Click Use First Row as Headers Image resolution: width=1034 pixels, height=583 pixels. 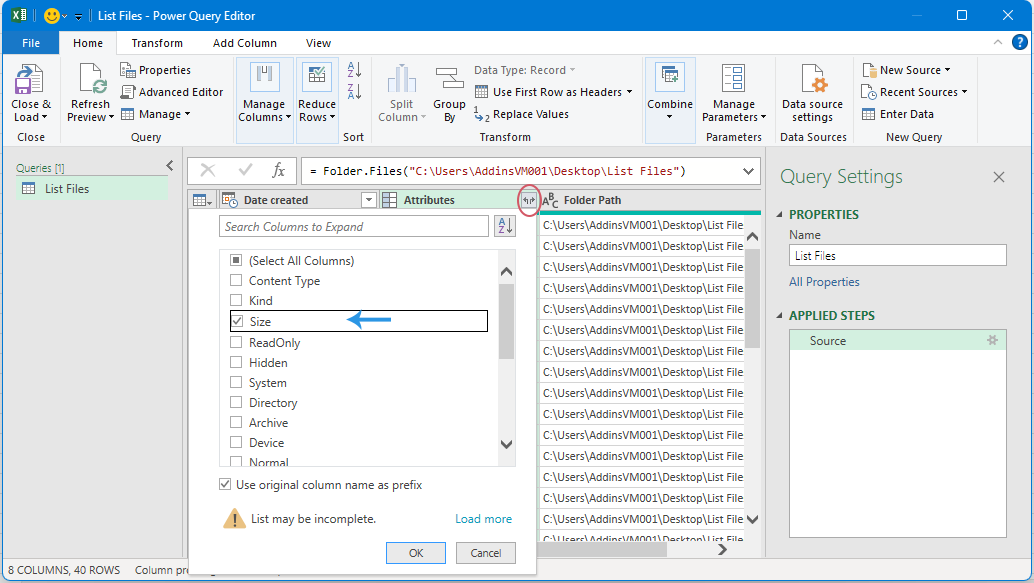tap(553, 92)
